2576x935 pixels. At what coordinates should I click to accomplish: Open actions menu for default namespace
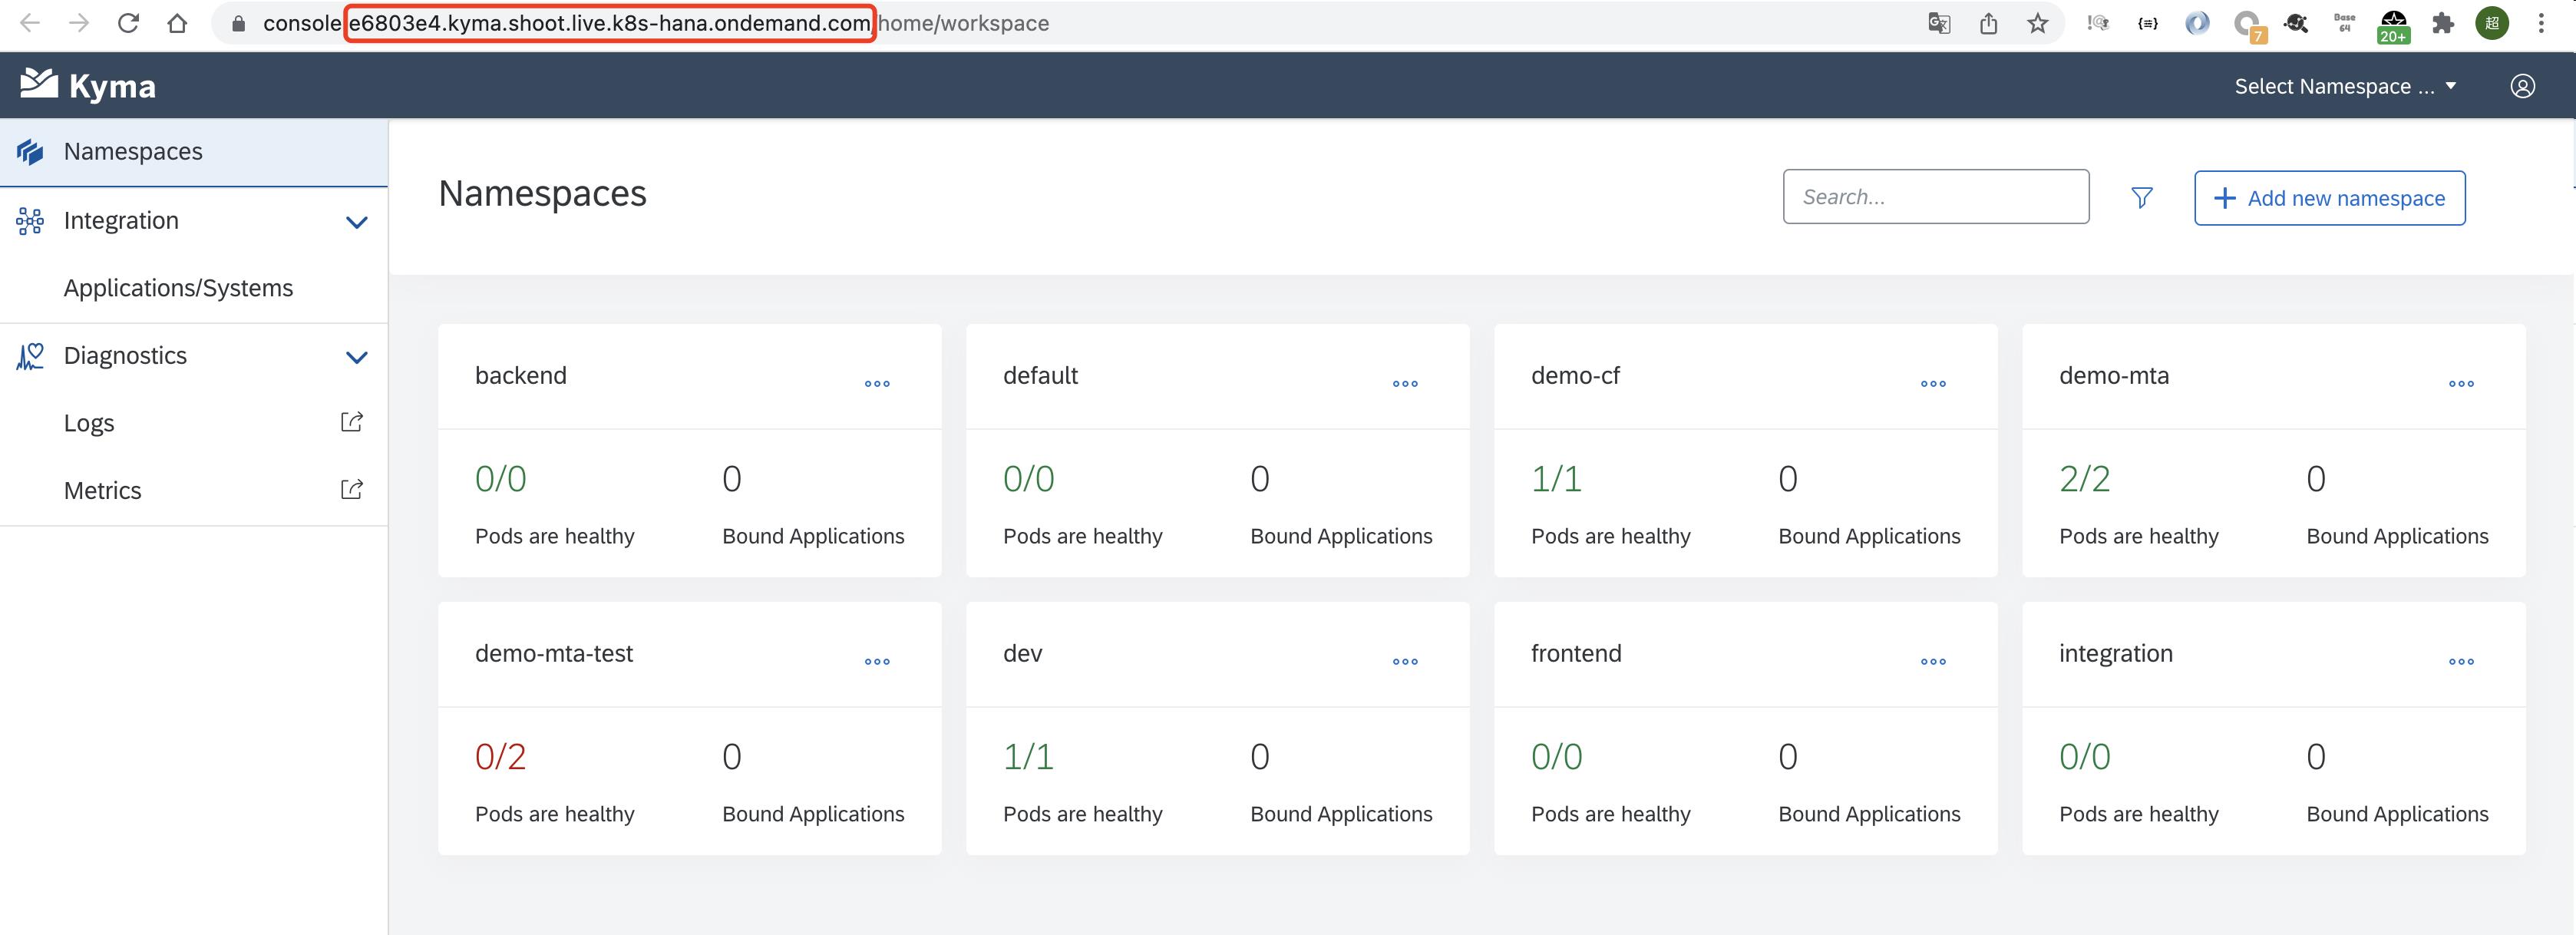pyautogui.click(x=1405, y=384)
